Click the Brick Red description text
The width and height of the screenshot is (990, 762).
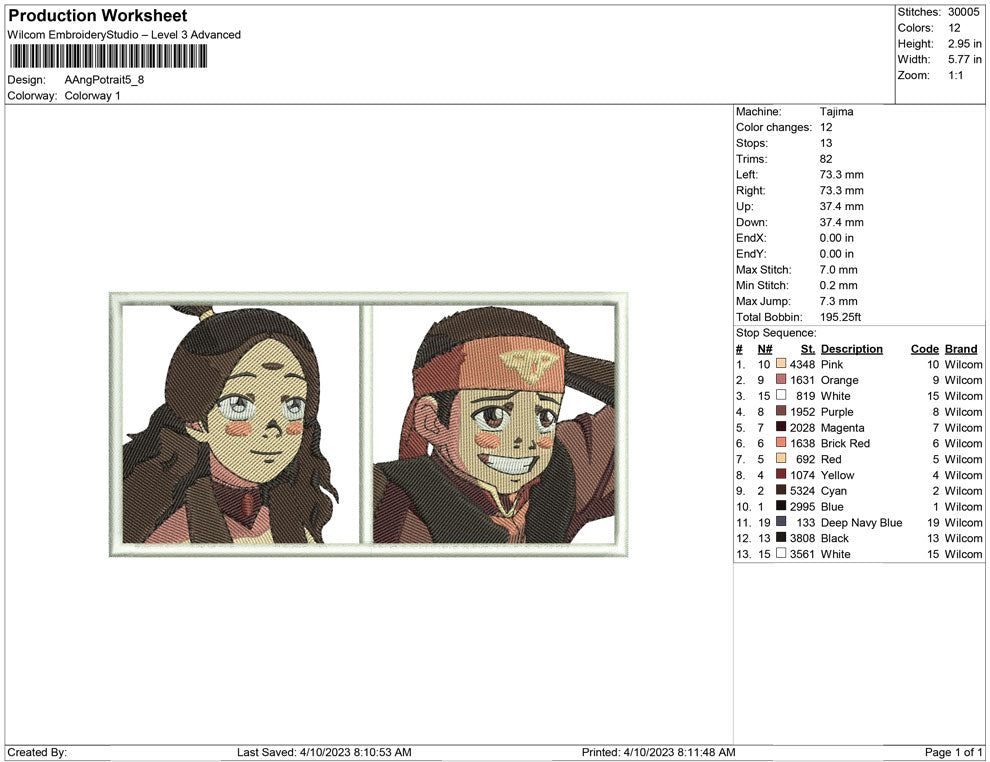(845, 443)
